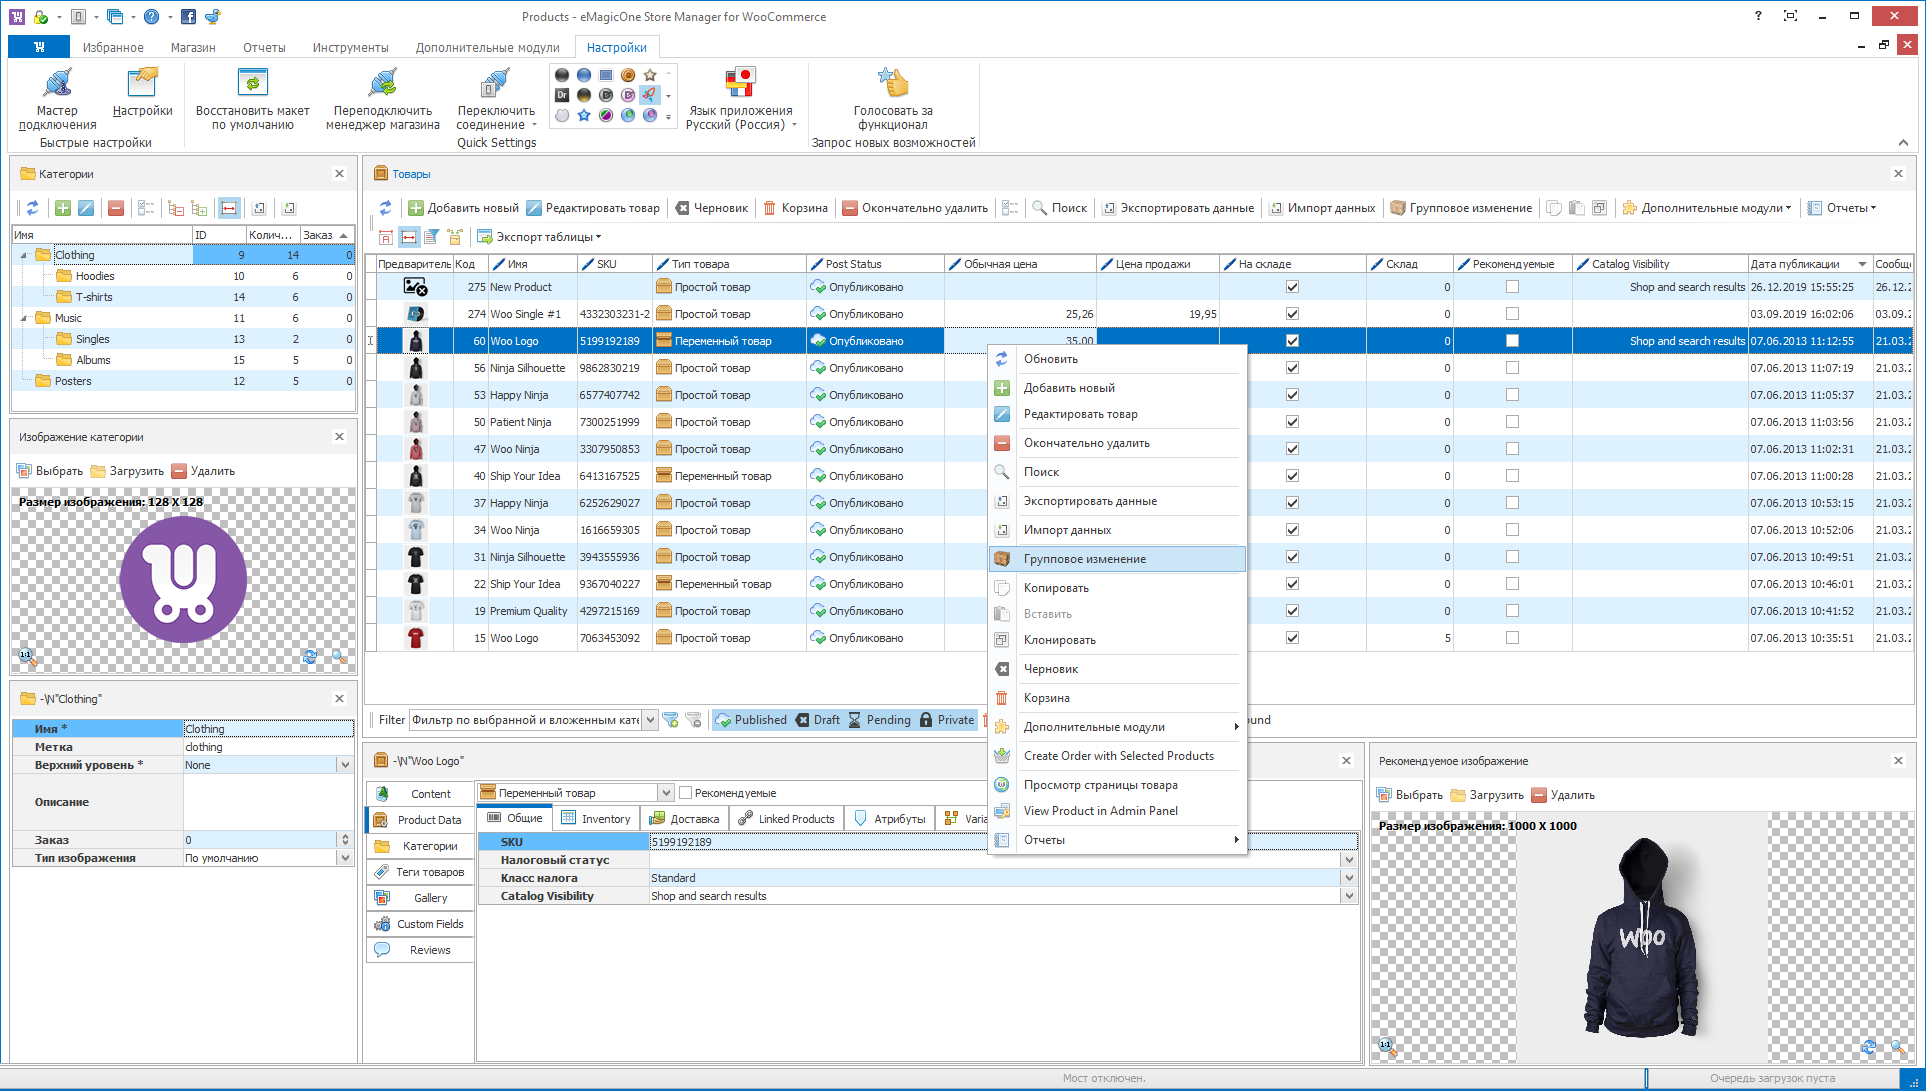
Task: Open Inventory tab in product editor
Action: point(596,818)
